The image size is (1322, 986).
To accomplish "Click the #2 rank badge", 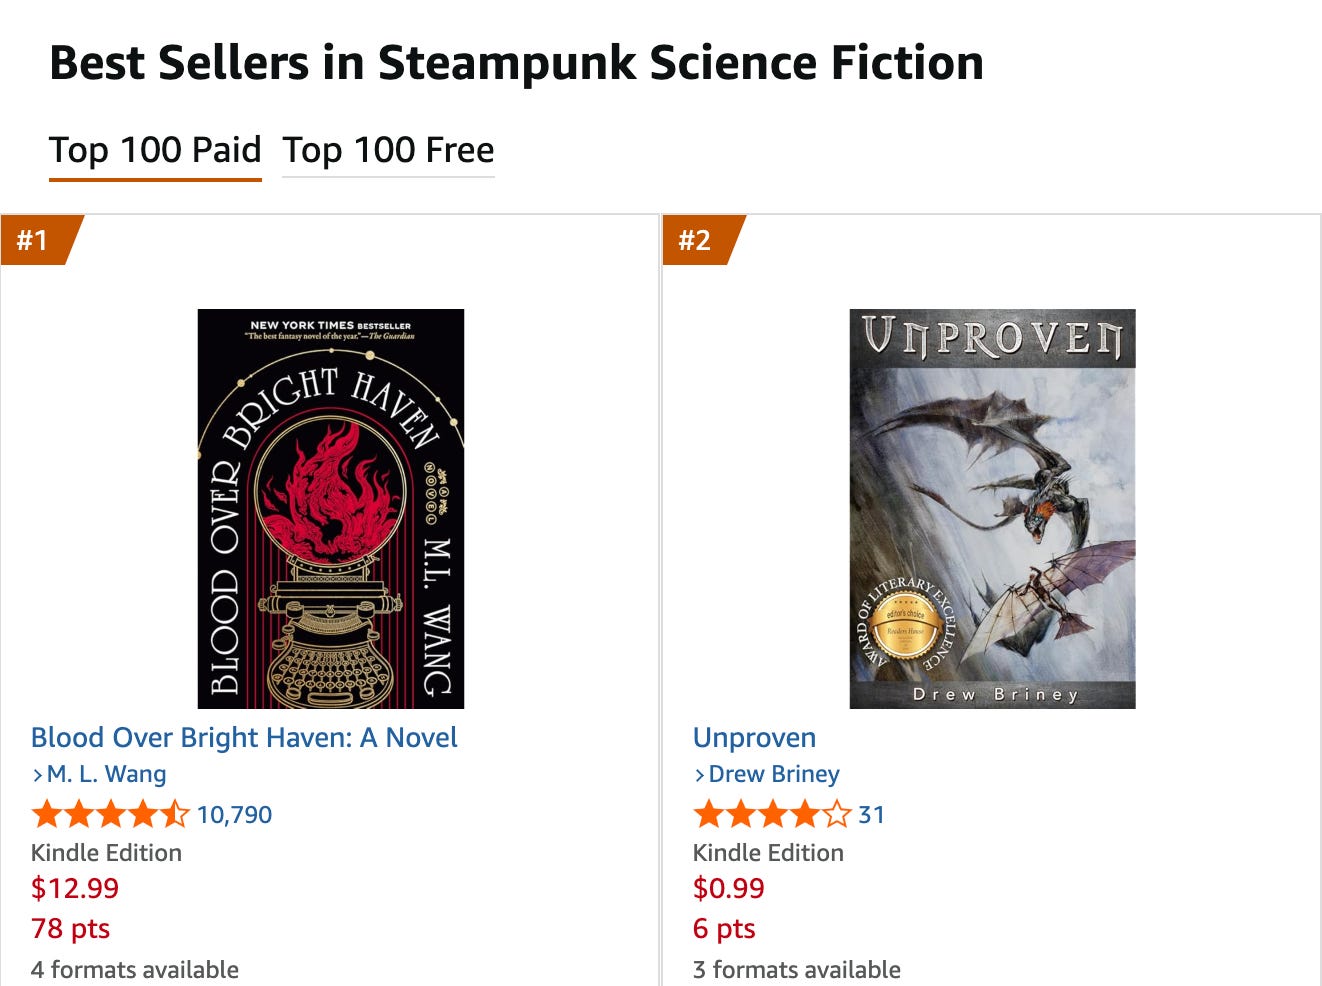I will (700, 240).
